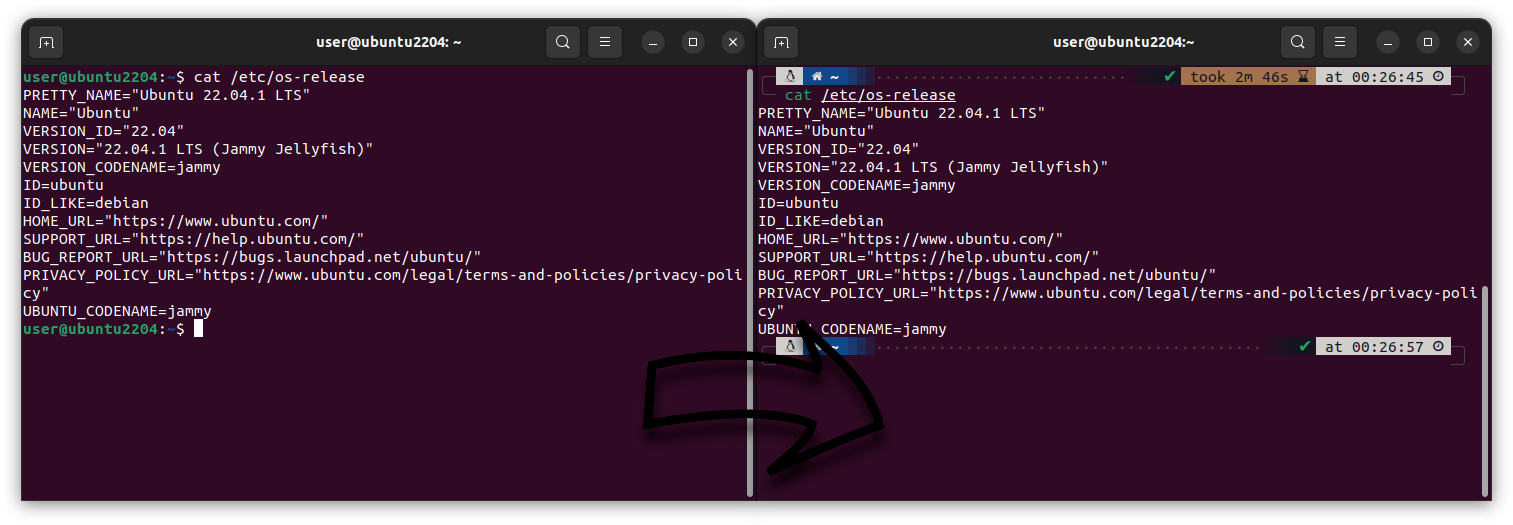Click SUPPORT_URL line in left terminal
Screen dimensions: 1513x525
(x=194, y=239)
